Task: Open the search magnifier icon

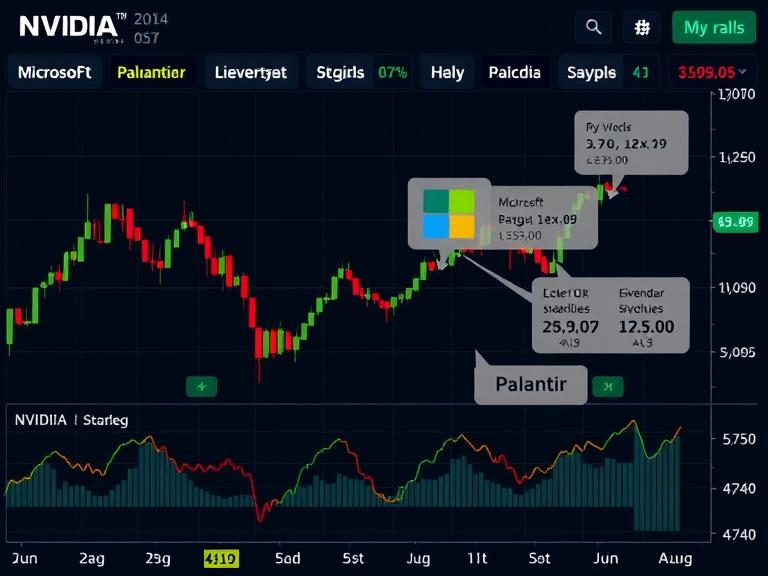Action: click(593, 27)
